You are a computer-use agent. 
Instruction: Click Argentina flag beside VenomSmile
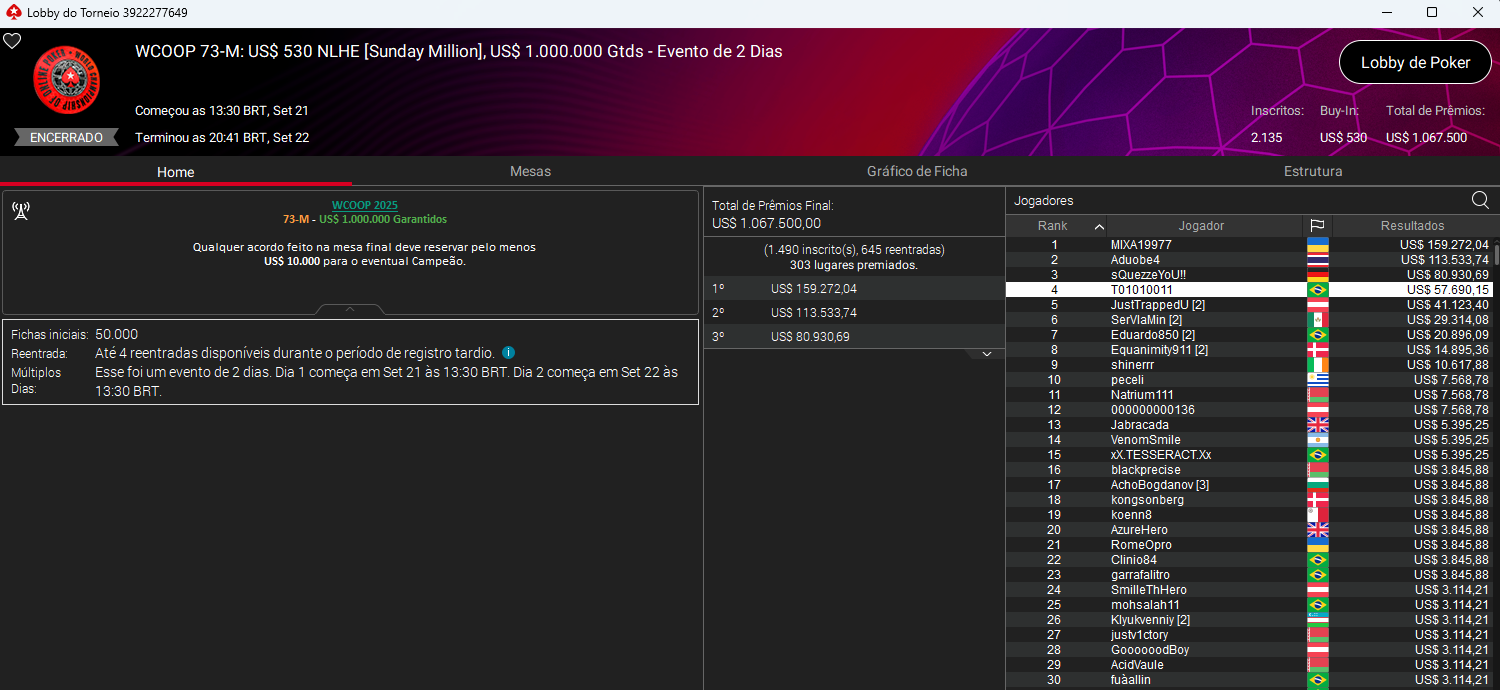(x=1317, y=440)
